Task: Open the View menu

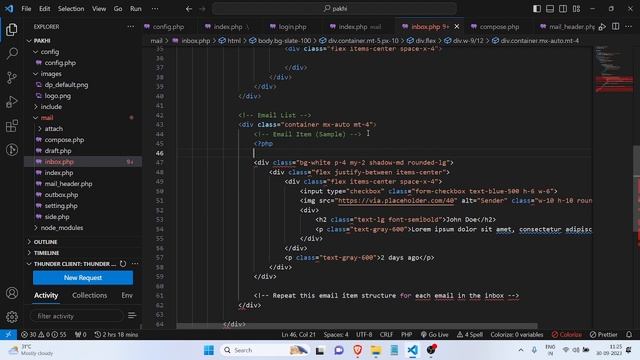Action: 99,9
